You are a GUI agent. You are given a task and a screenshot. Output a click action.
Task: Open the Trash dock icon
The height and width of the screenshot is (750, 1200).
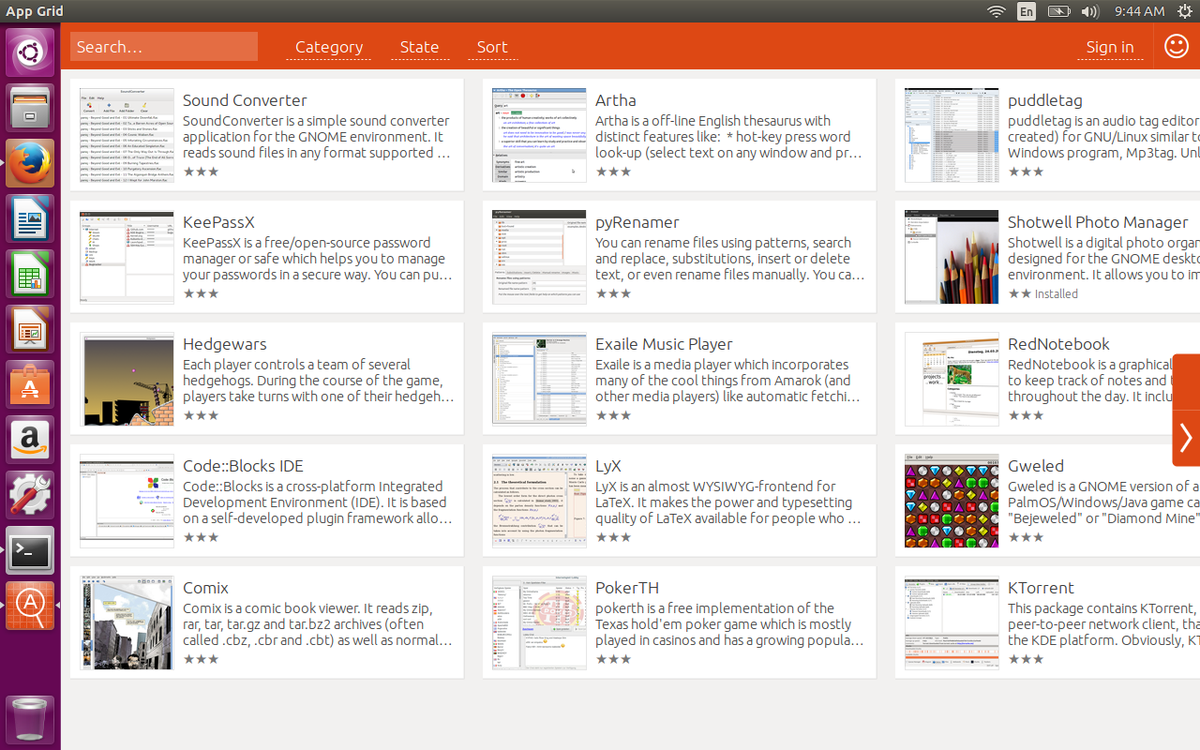(30, 720)
